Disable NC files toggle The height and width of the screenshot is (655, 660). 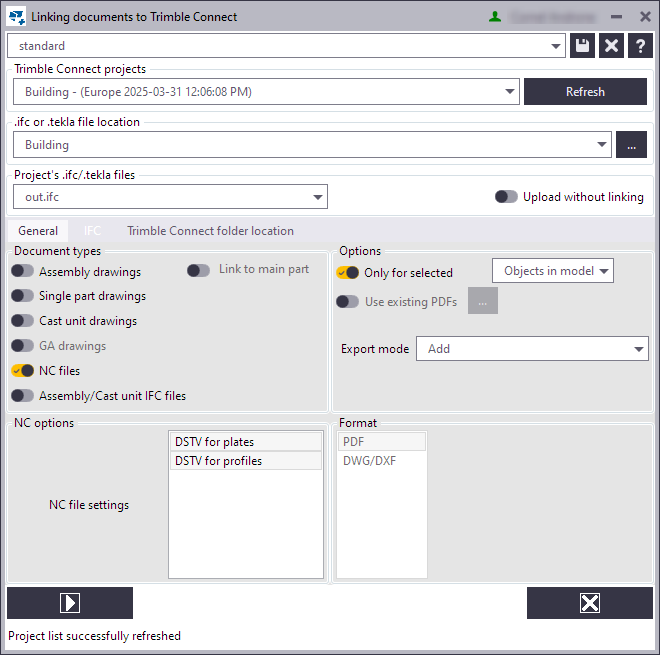pyautogui.click(x=22, y=370)
